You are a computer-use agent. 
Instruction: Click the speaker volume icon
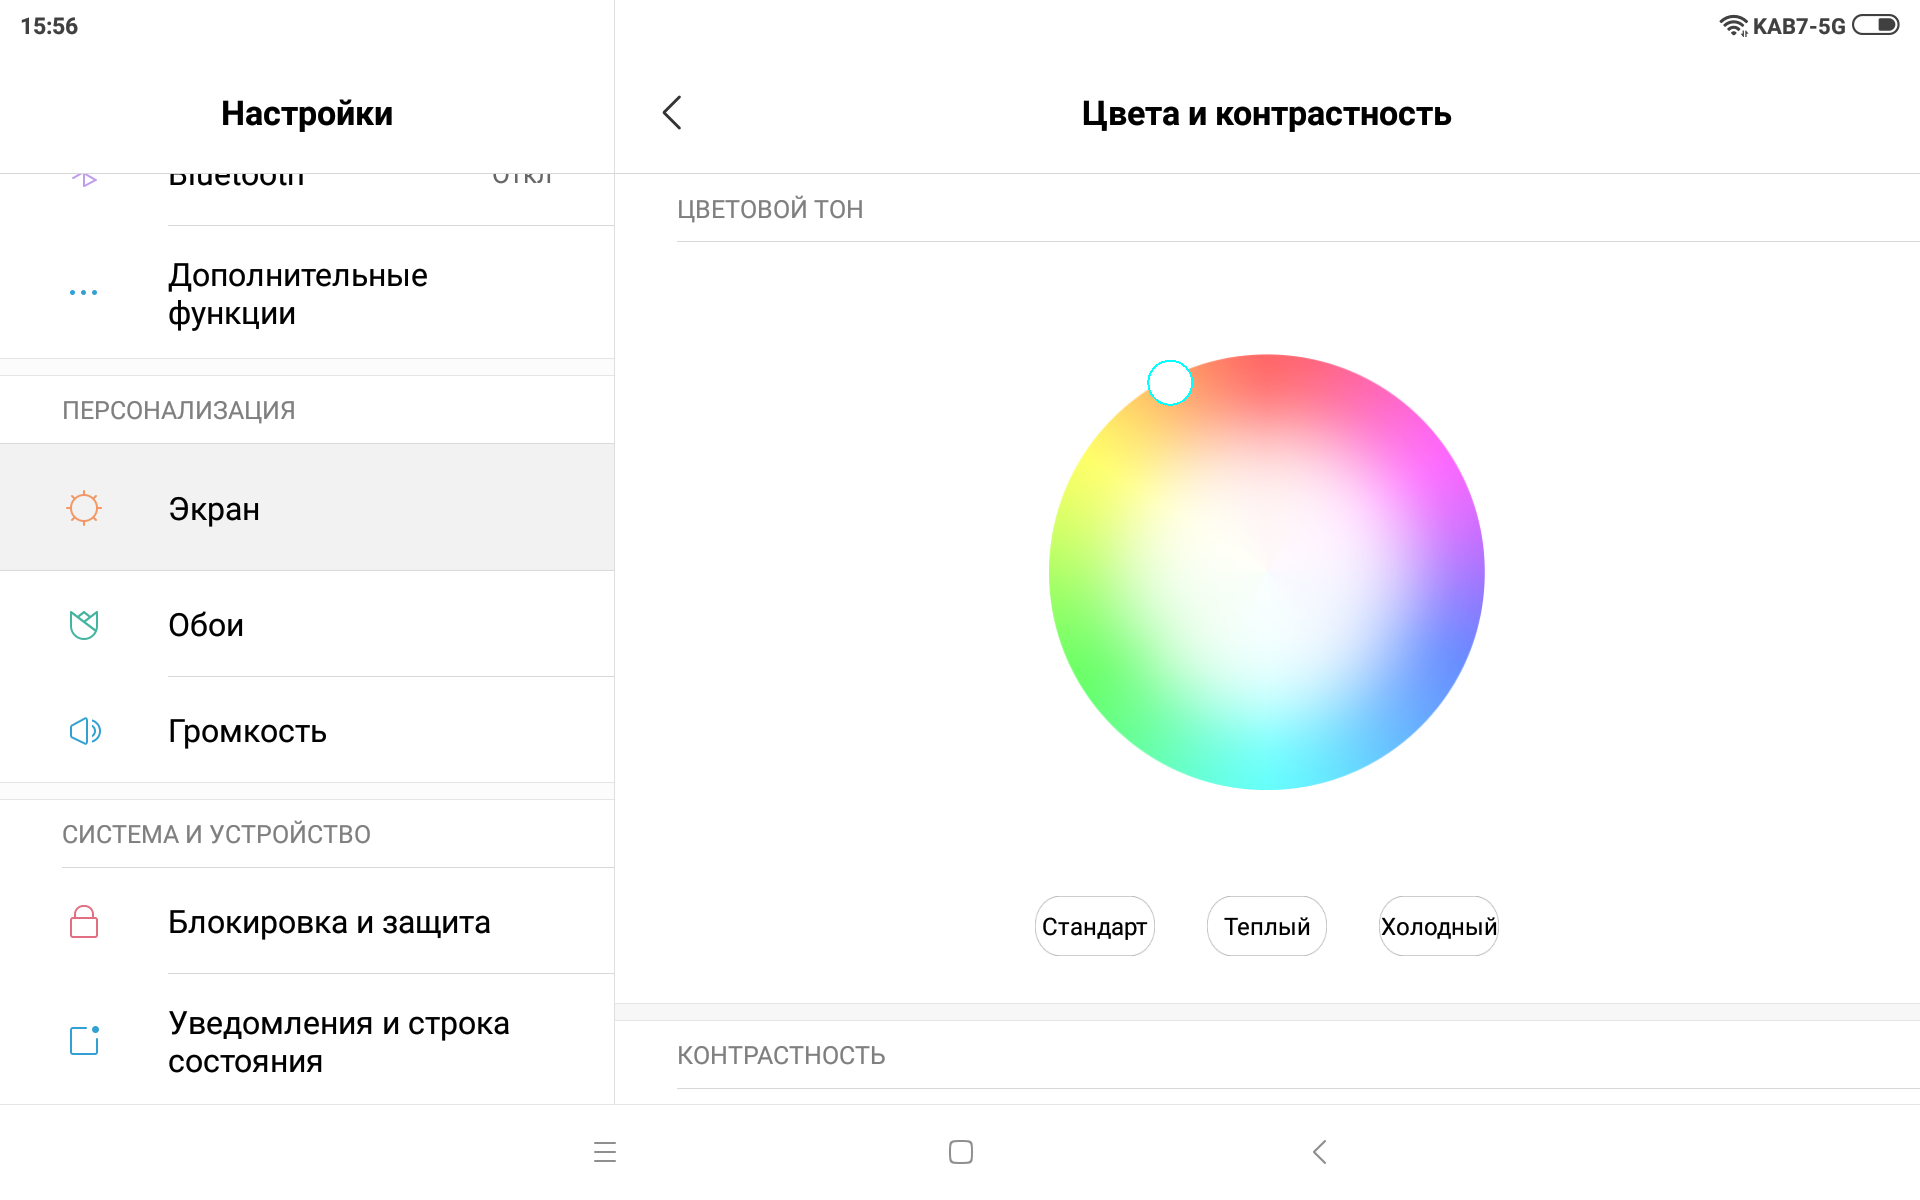click(x=85, y=731)
